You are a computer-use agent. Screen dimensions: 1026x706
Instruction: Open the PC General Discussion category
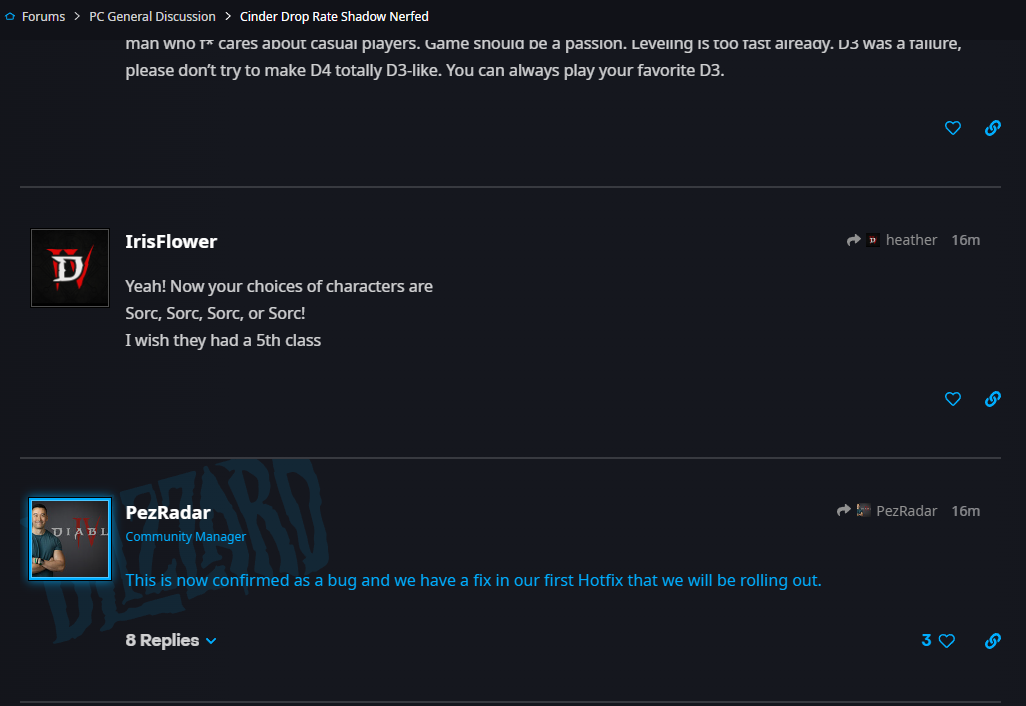pos(152,16)
